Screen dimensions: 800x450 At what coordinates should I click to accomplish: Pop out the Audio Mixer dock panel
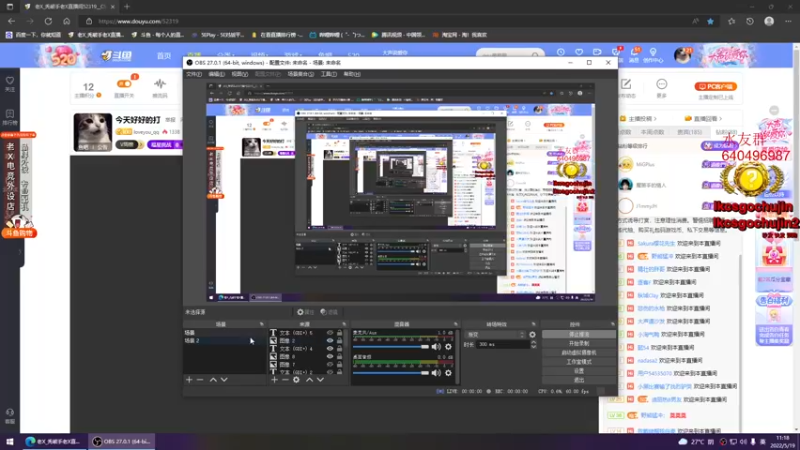pos(456,324)
